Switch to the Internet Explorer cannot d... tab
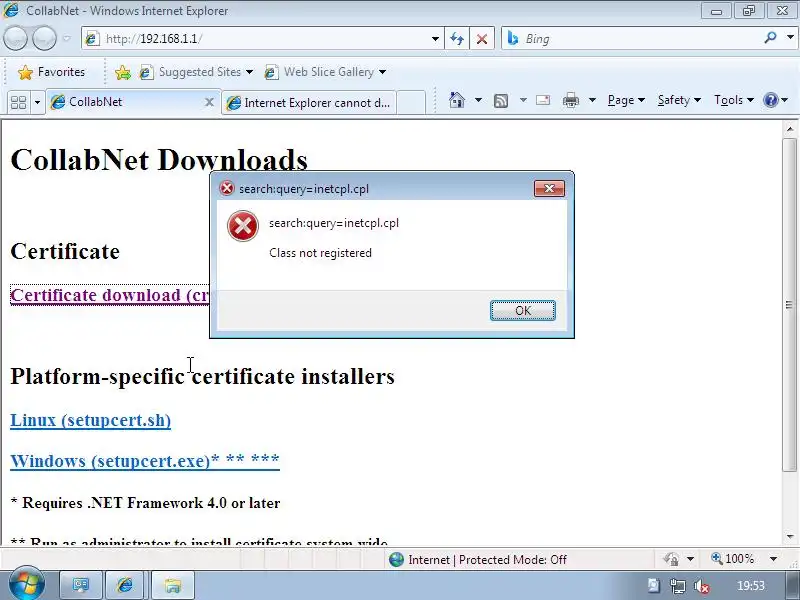The width and height of the screenshot is (800, 600). pos(309,103)
